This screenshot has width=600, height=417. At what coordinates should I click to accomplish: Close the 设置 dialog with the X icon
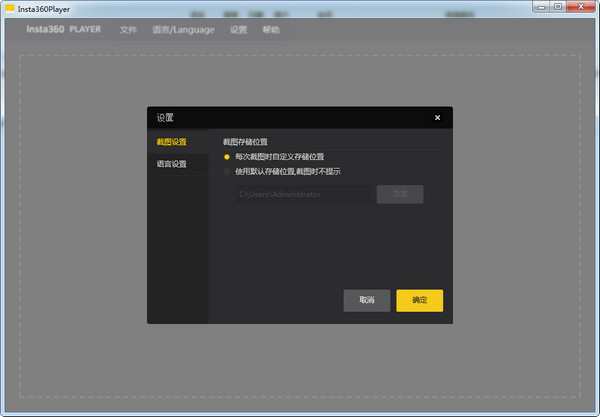tap(437, 118)
